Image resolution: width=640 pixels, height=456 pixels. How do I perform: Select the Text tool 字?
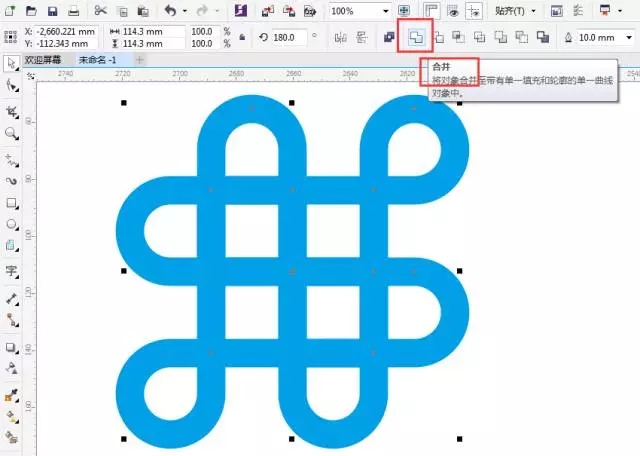(x=11, y=271)
